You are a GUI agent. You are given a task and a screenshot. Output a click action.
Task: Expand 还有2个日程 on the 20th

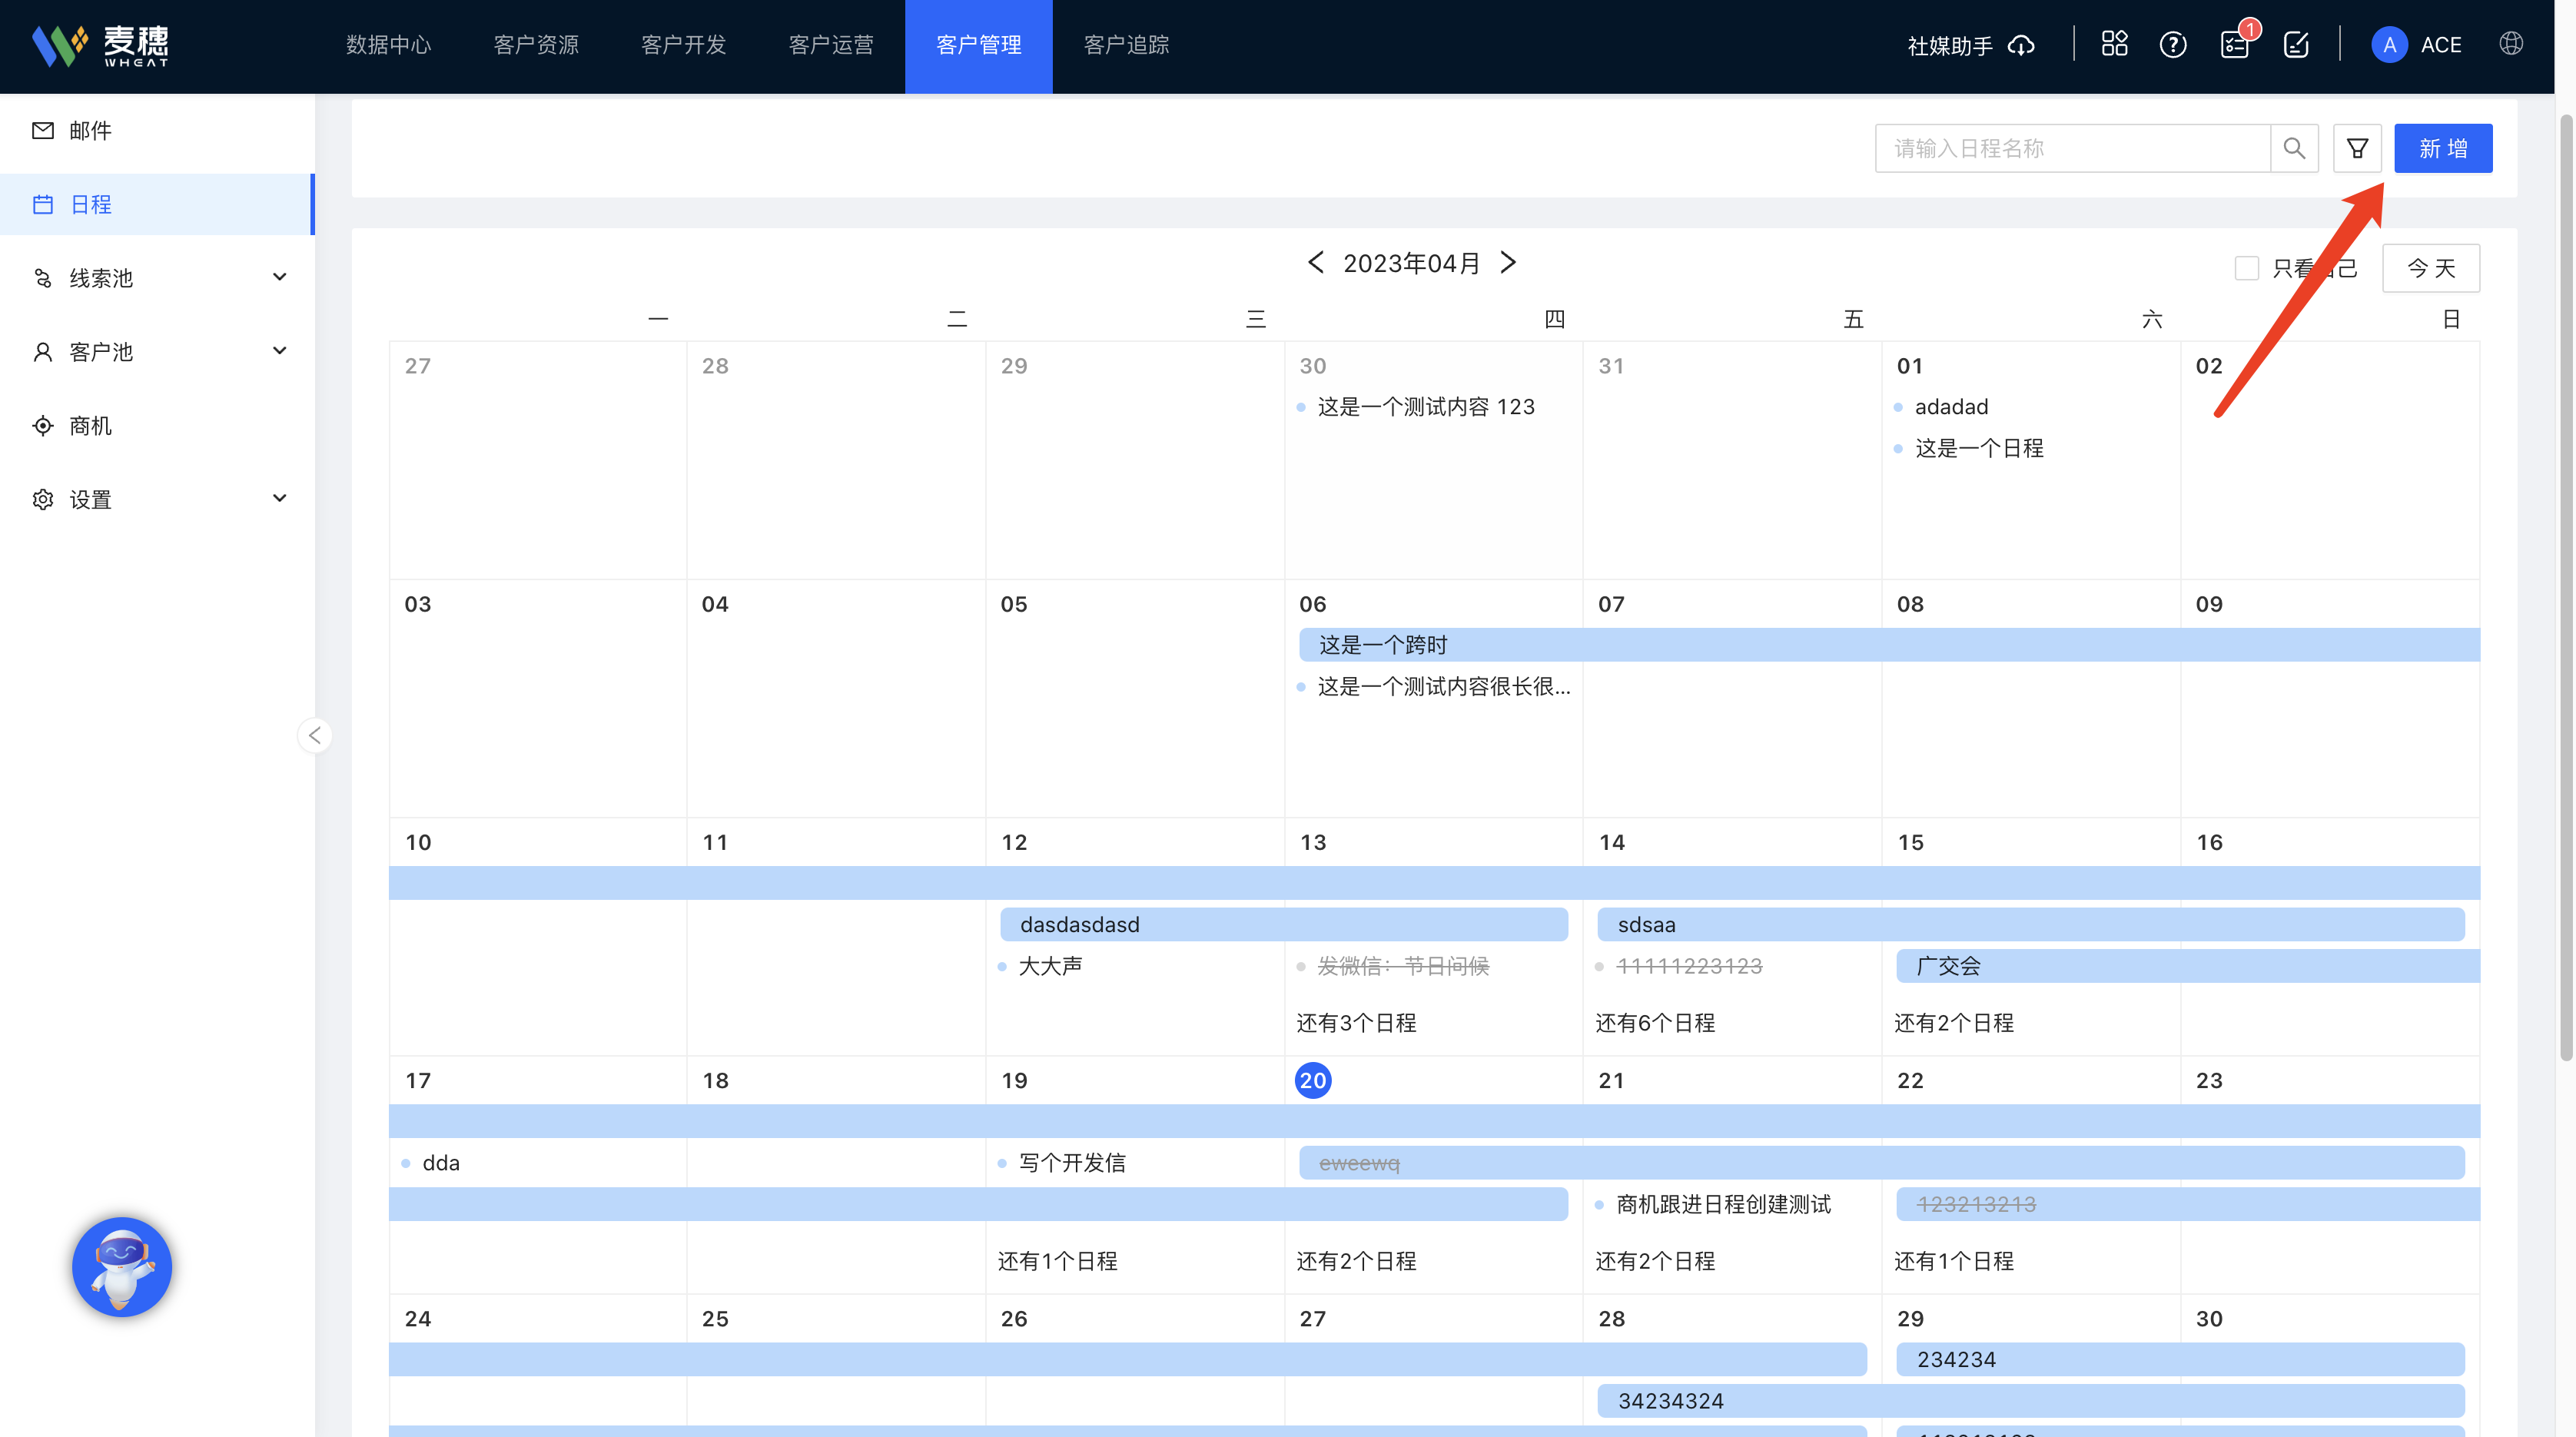tap(1356, 1261)
